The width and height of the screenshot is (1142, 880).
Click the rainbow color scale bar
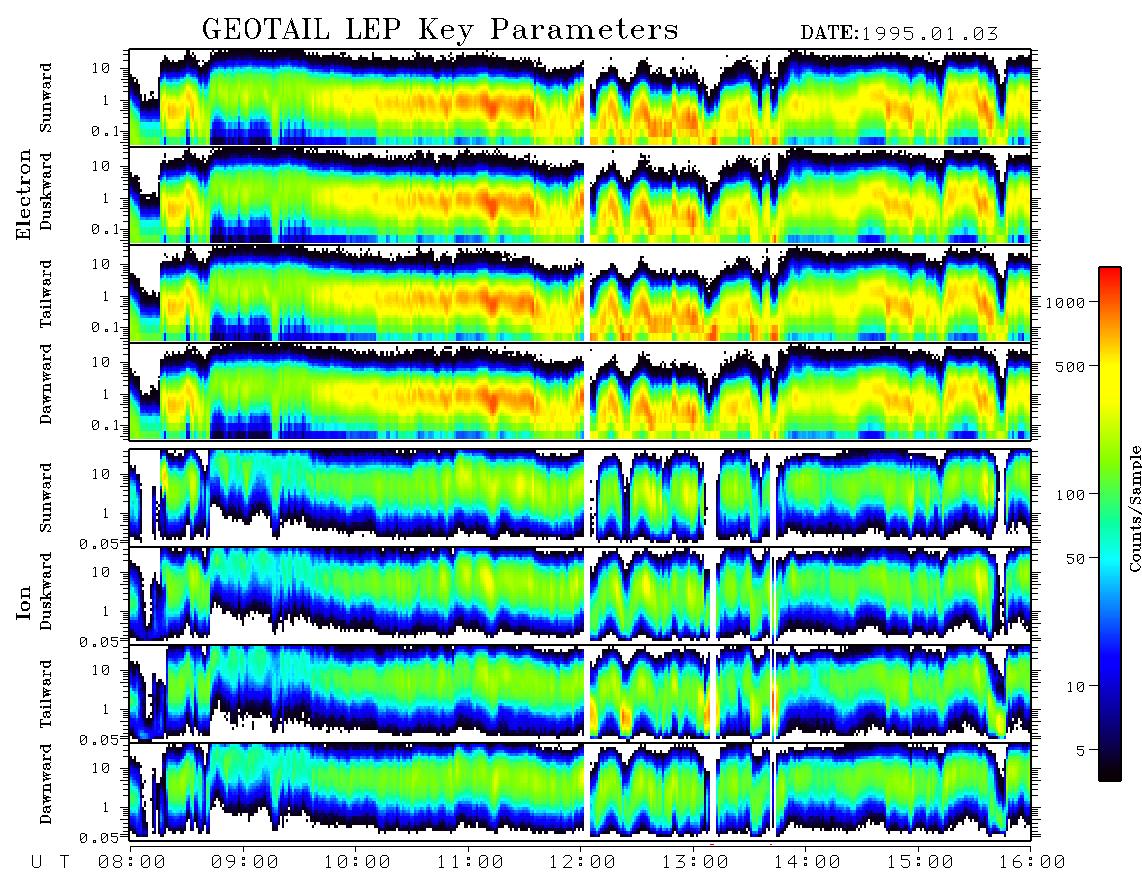[1110, 524]
